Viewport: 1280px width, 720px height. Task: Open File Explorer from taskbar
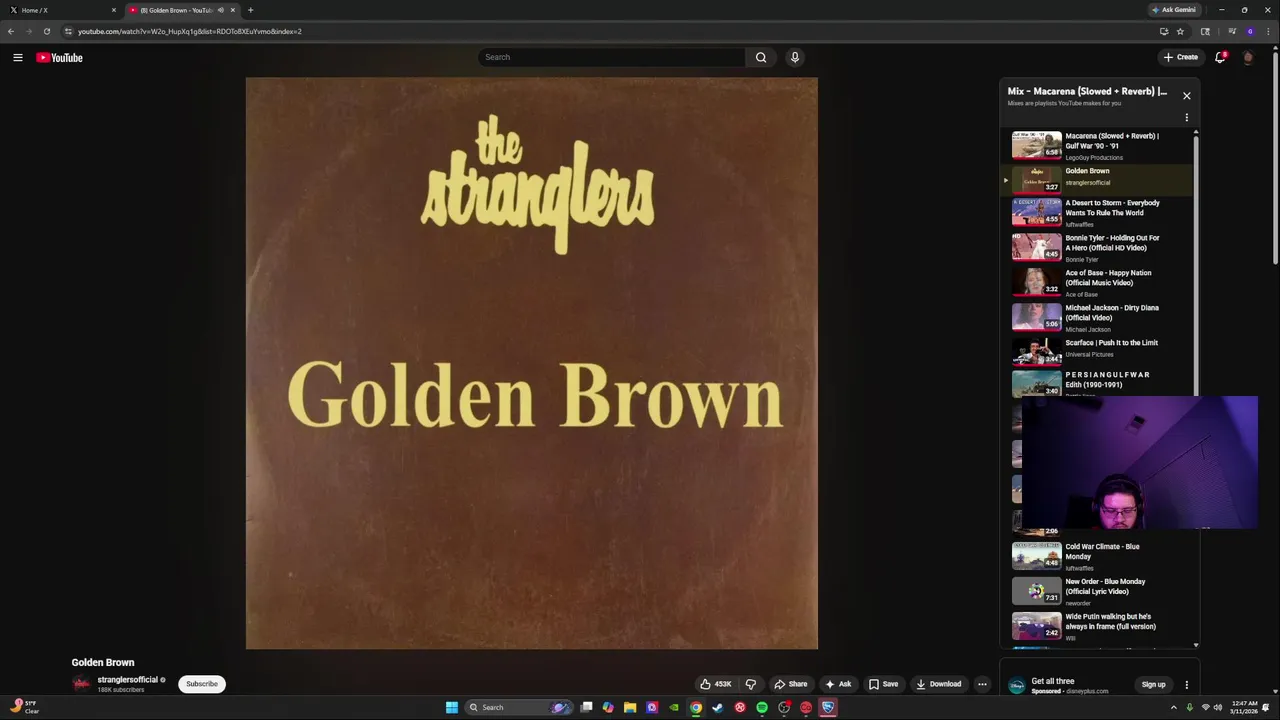630,707
